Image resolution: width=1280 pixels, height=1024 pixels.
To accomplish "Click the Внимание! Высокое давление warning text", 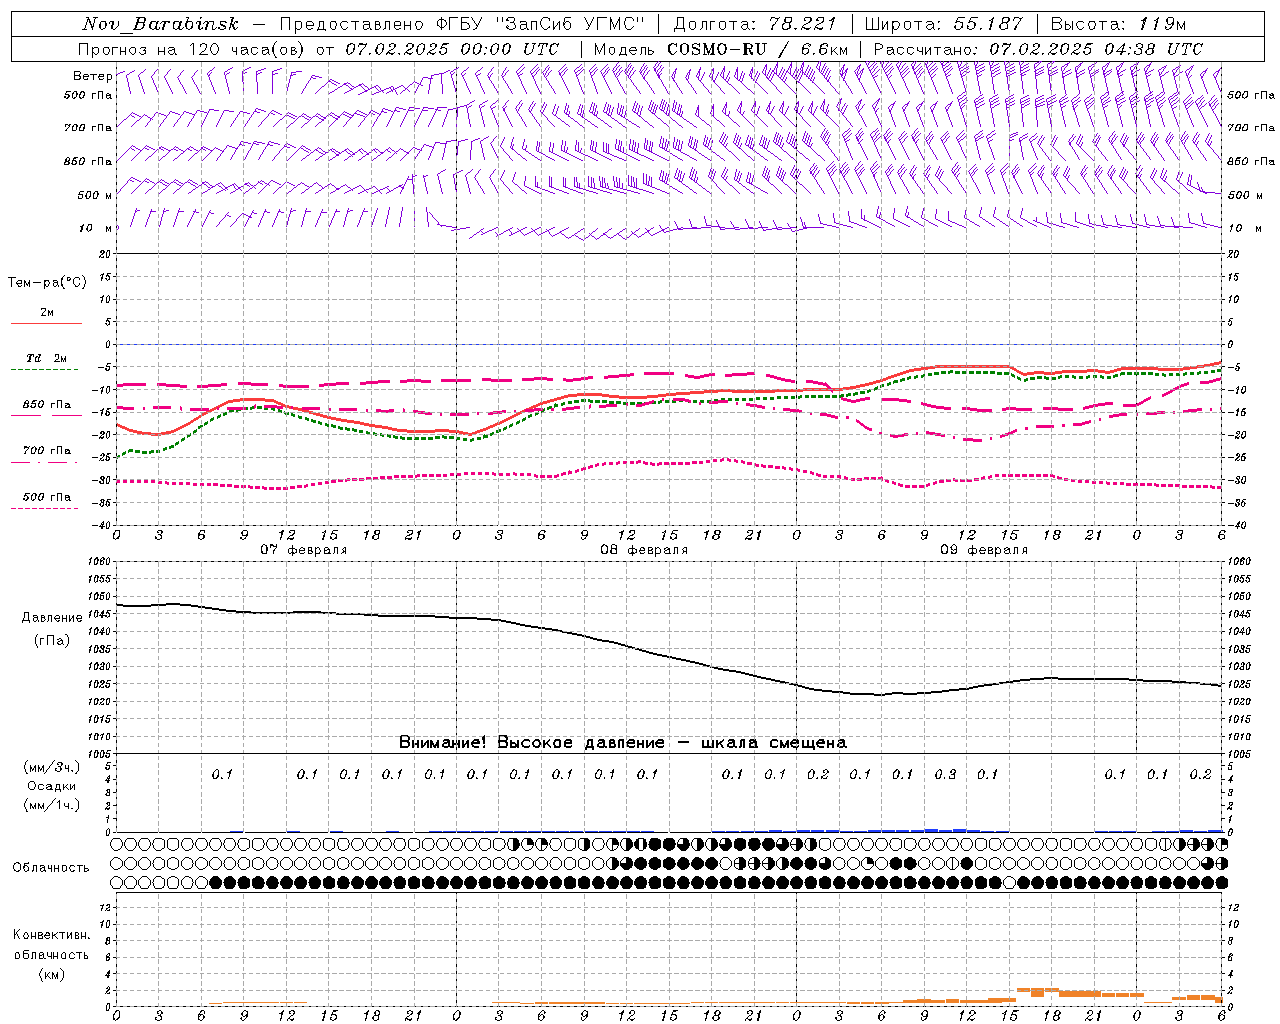I will click(x=622, y=743).
